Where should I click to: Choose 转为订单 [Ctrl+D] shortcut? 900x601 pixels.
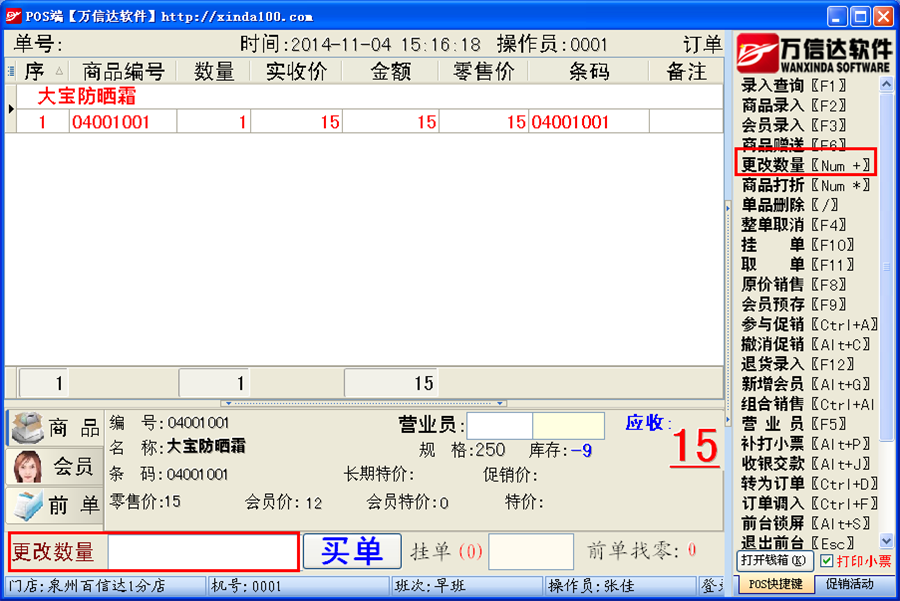pos(809,484)
